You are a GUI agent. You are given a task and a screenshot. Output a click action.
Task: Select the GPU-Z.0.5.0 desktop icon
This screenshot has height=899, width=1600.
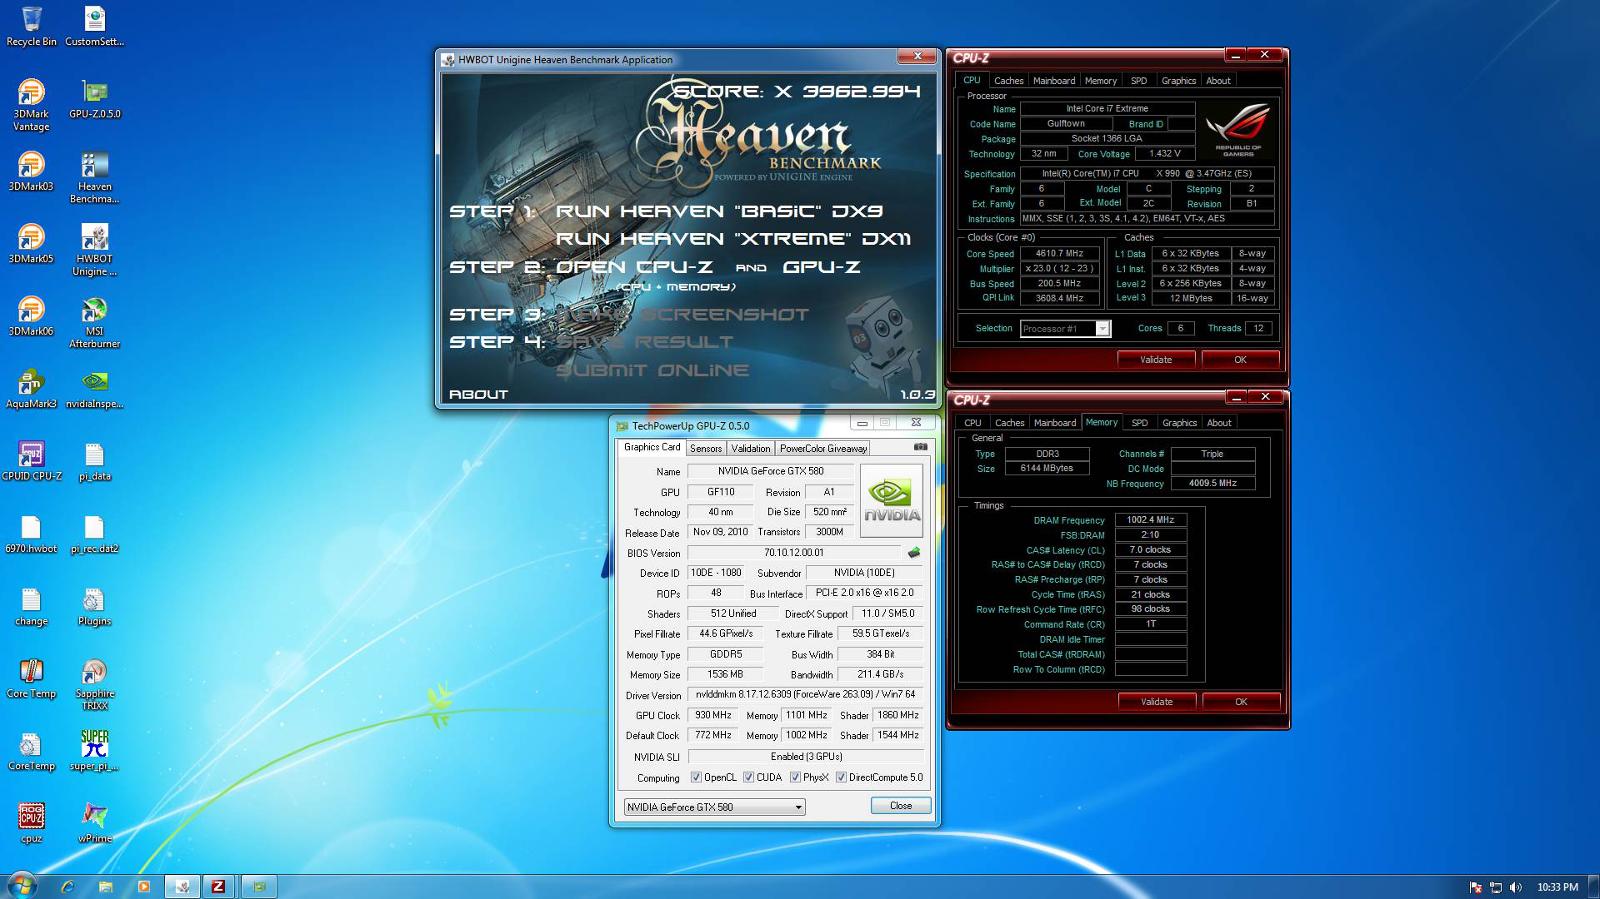click(x=94, y=99)
